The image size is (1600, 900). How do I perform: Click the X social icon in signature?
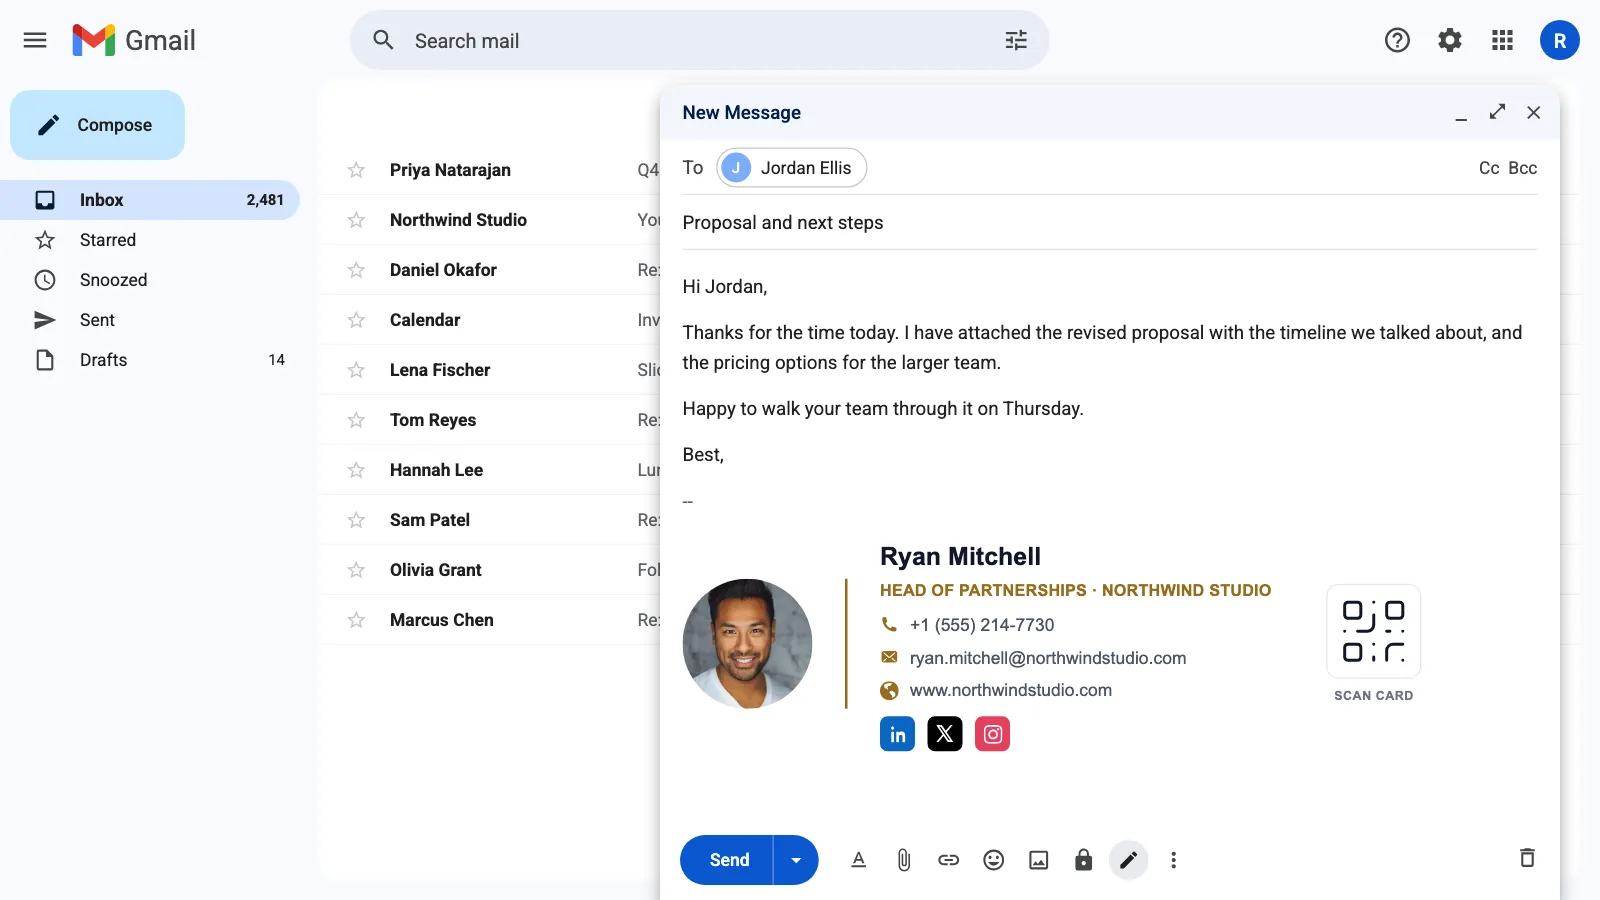point(945,734)
